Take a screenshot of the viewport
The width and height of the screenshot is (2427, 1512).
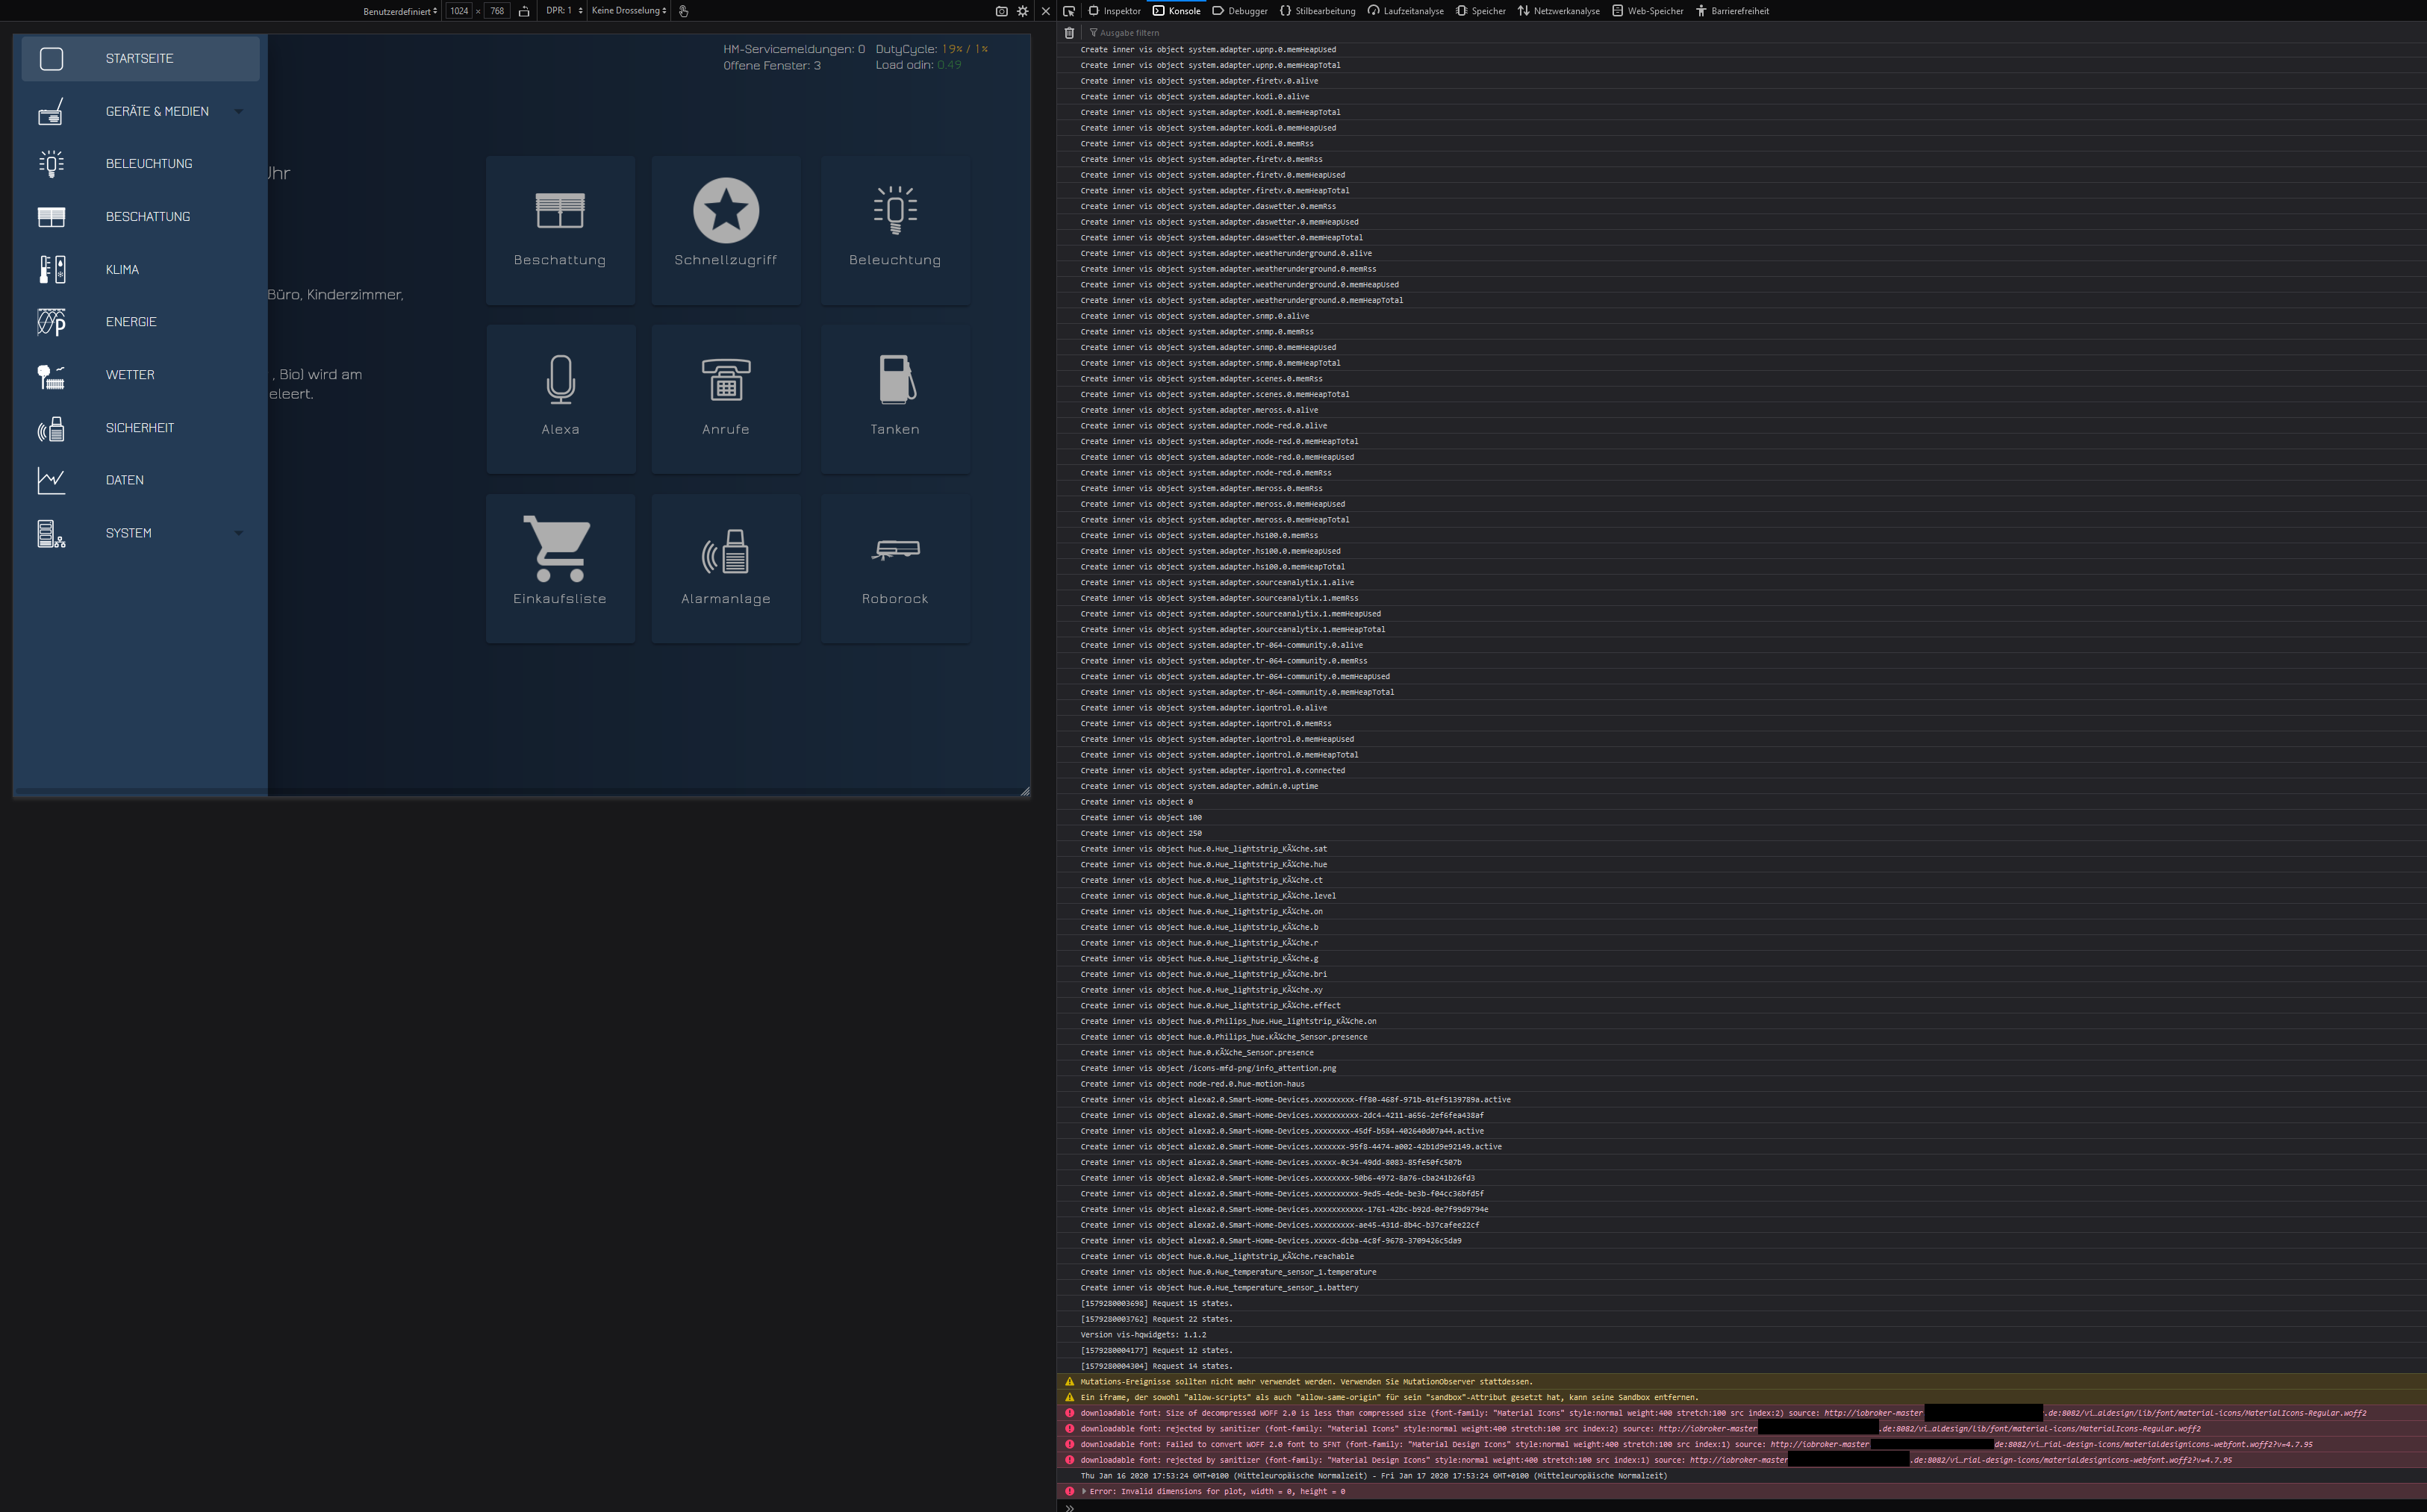click(1001, 11)
